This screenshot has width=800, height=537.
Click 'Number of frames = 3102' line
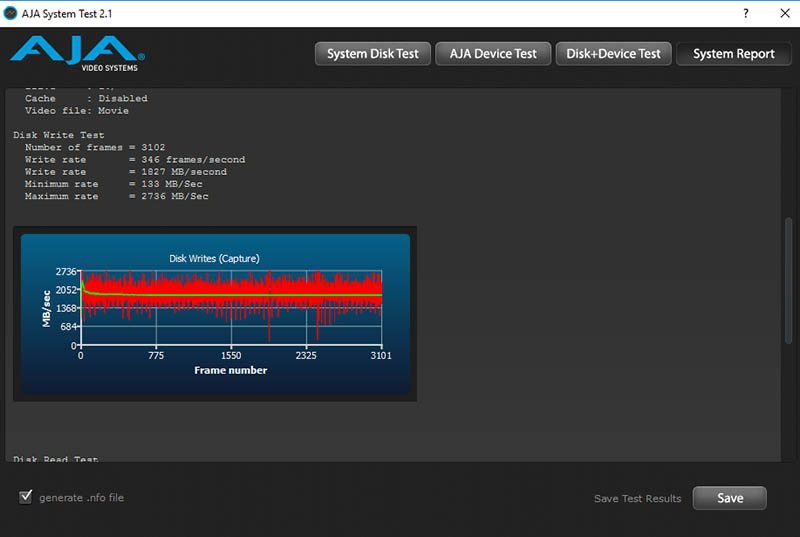pos(95,147)
